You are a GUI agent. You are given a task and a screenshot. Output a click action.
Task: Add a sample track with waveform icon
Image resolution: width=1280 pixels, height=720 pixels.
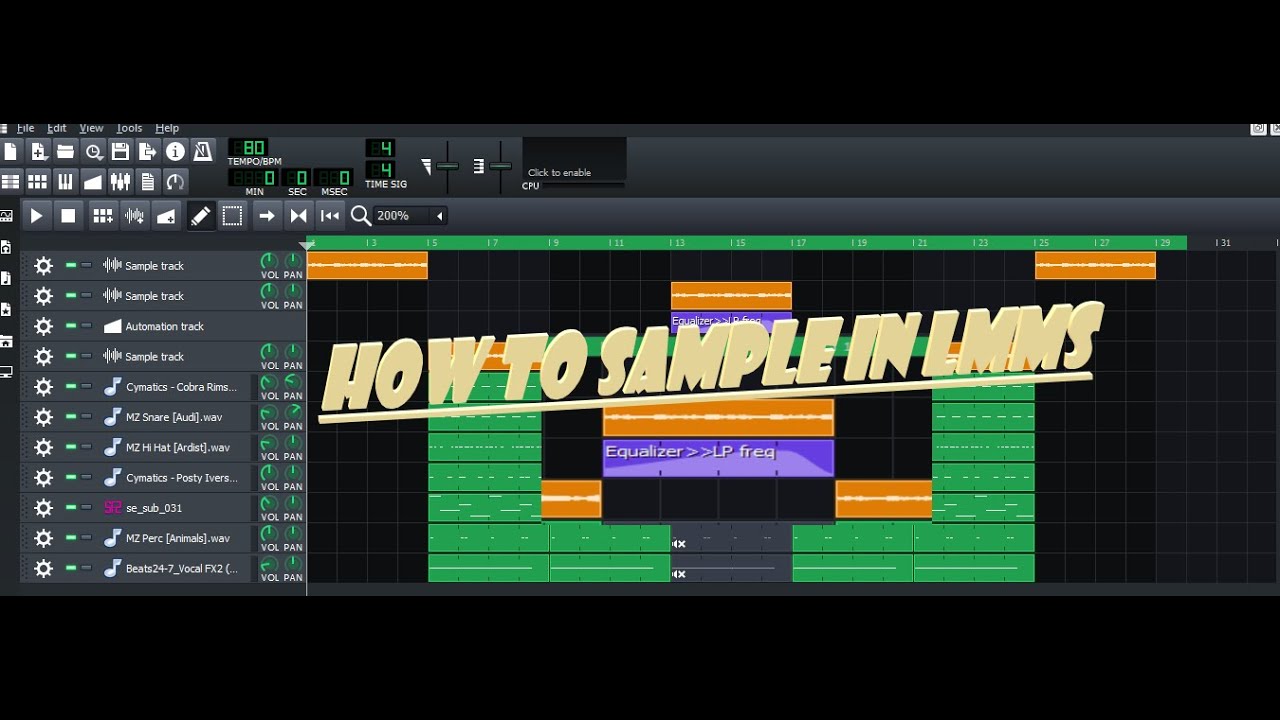click(134, 215)
